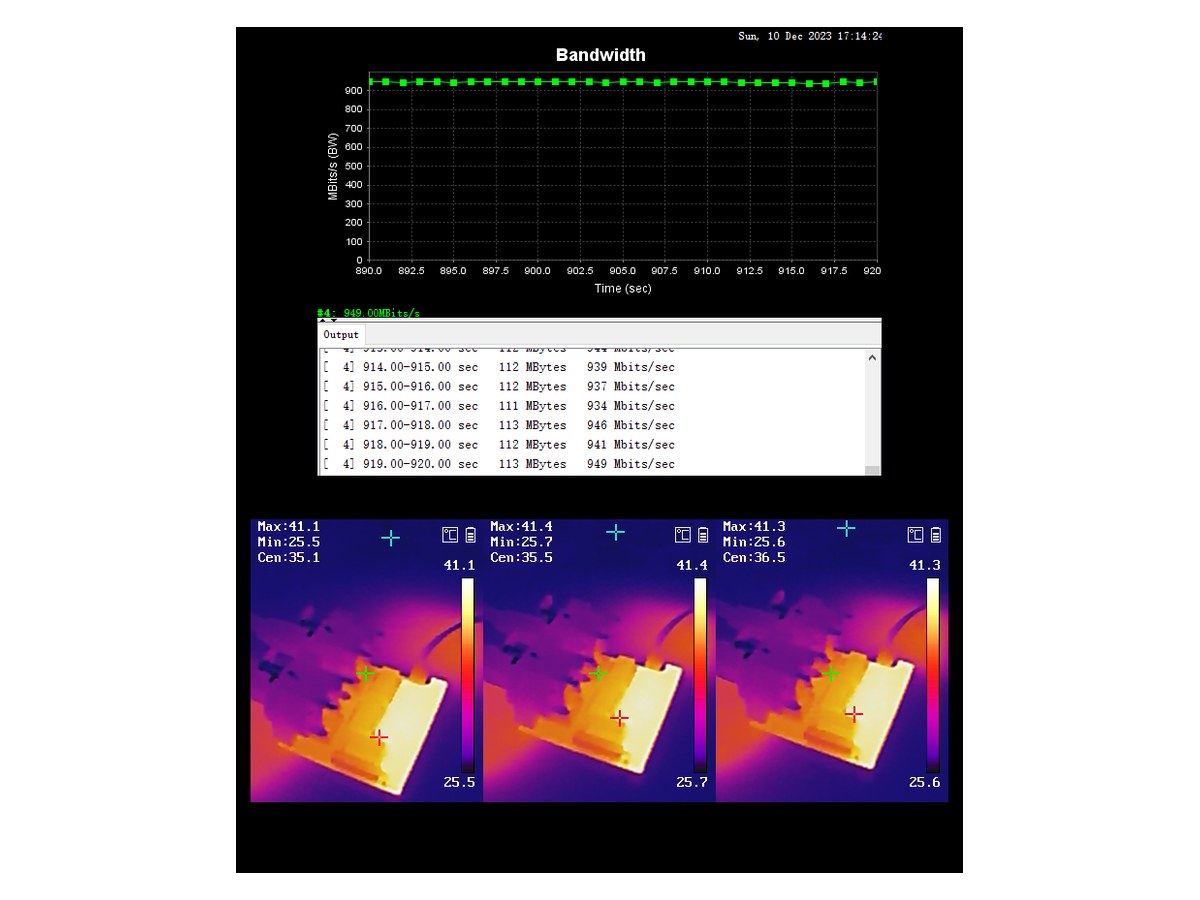
Task: Click the 905.0 tick on time axis
Action: tap(623, 271)
